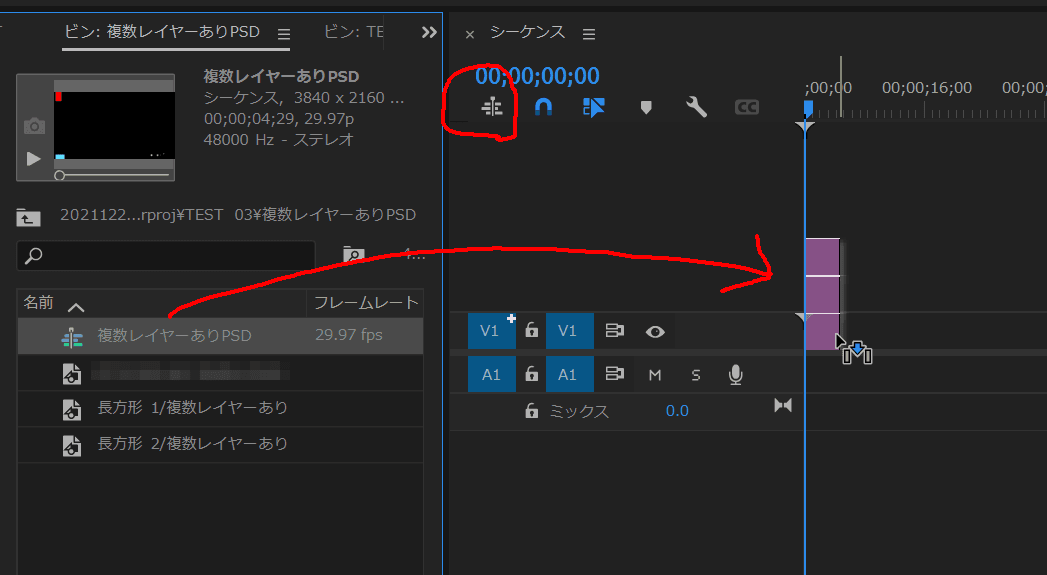
Task: Click the sequence icon beside 複数レイヤーありPSD
Action: [71, 337]
